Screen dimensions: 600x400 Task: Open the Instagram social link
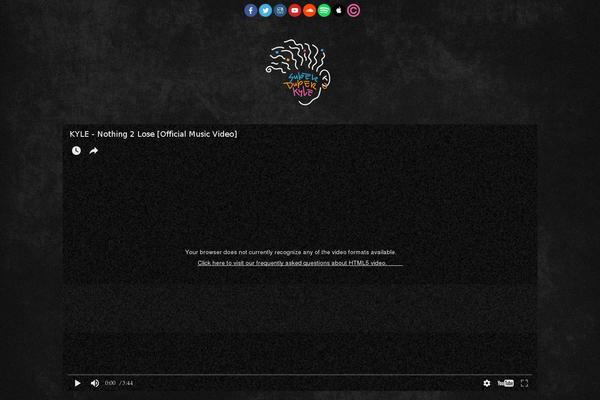(280, 10)
